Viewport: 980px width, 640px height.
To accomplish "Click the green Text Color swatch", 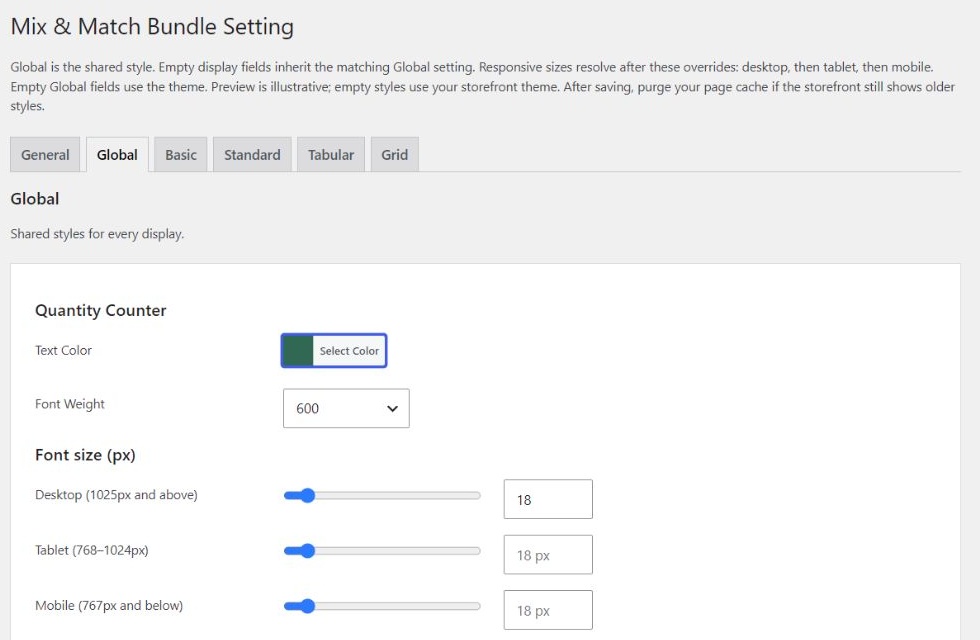I will coord(298,351).
